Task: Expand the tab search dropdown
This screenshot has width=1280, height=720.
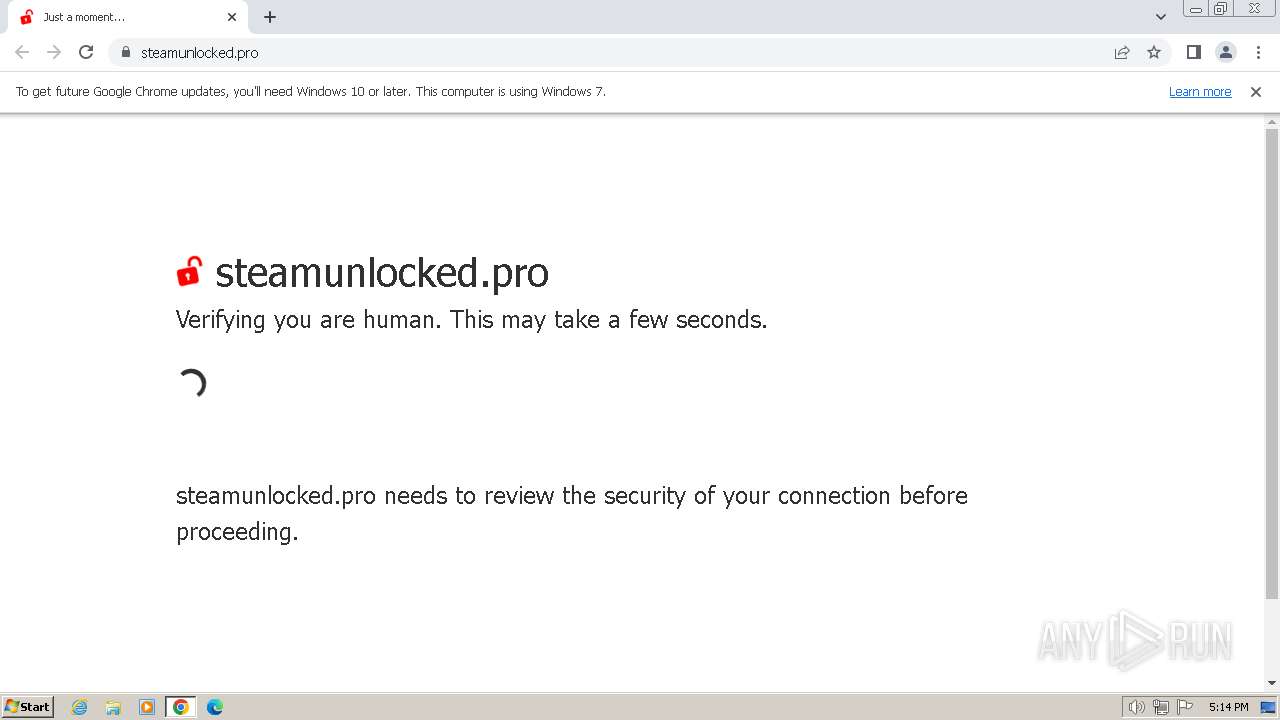Action: (1161, 17)
